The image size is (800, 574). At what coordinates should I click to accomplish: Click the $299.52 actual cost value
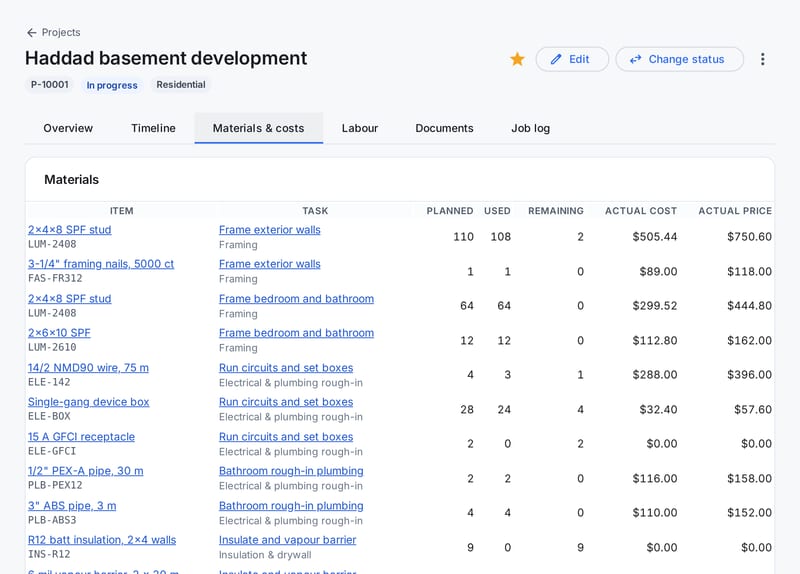[x=655, y=306]
